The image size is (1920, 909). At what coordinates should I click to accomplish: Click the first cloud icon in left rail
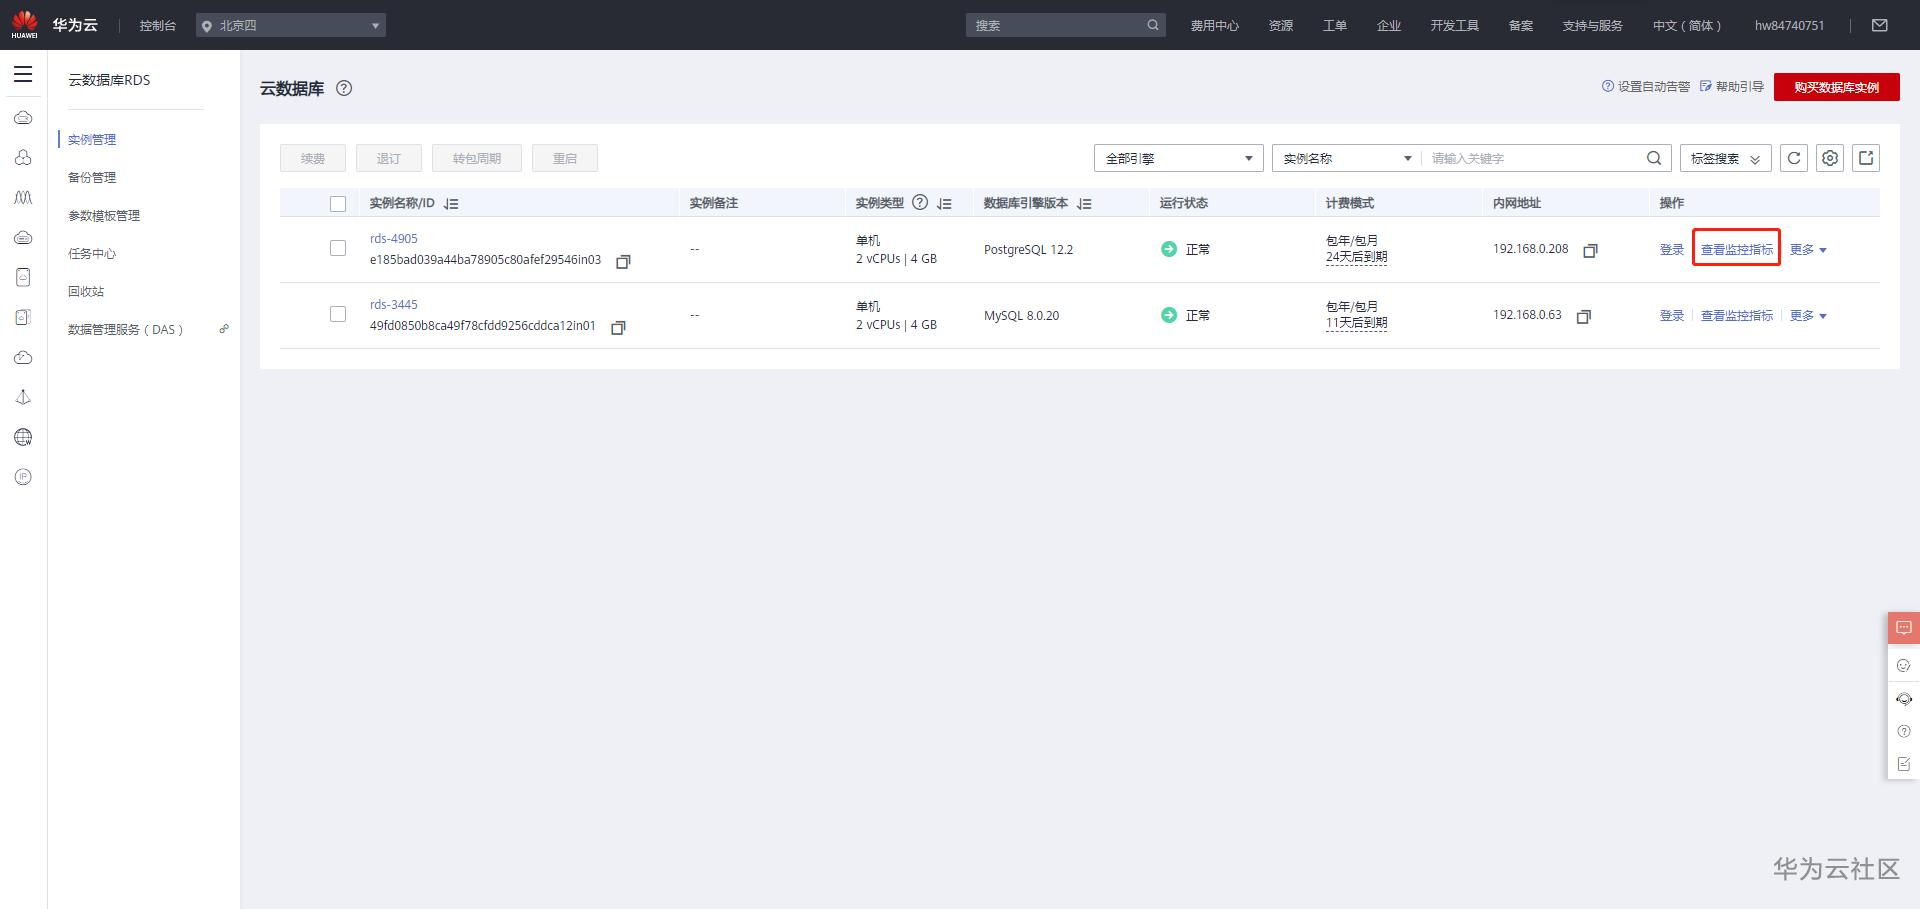click(23, 118)
